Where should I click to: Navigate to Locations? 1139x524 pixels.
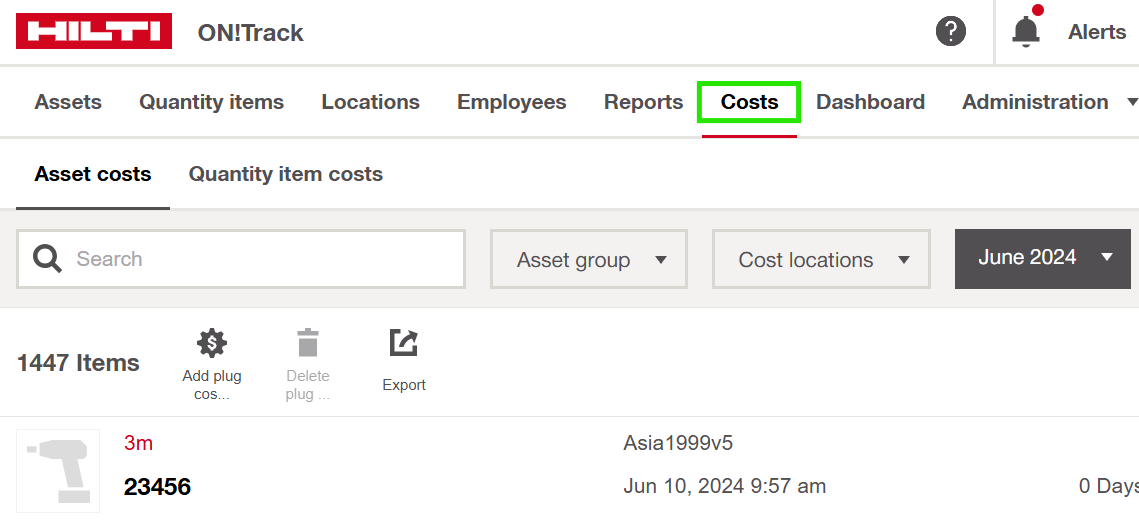click(x=370, y=102)
